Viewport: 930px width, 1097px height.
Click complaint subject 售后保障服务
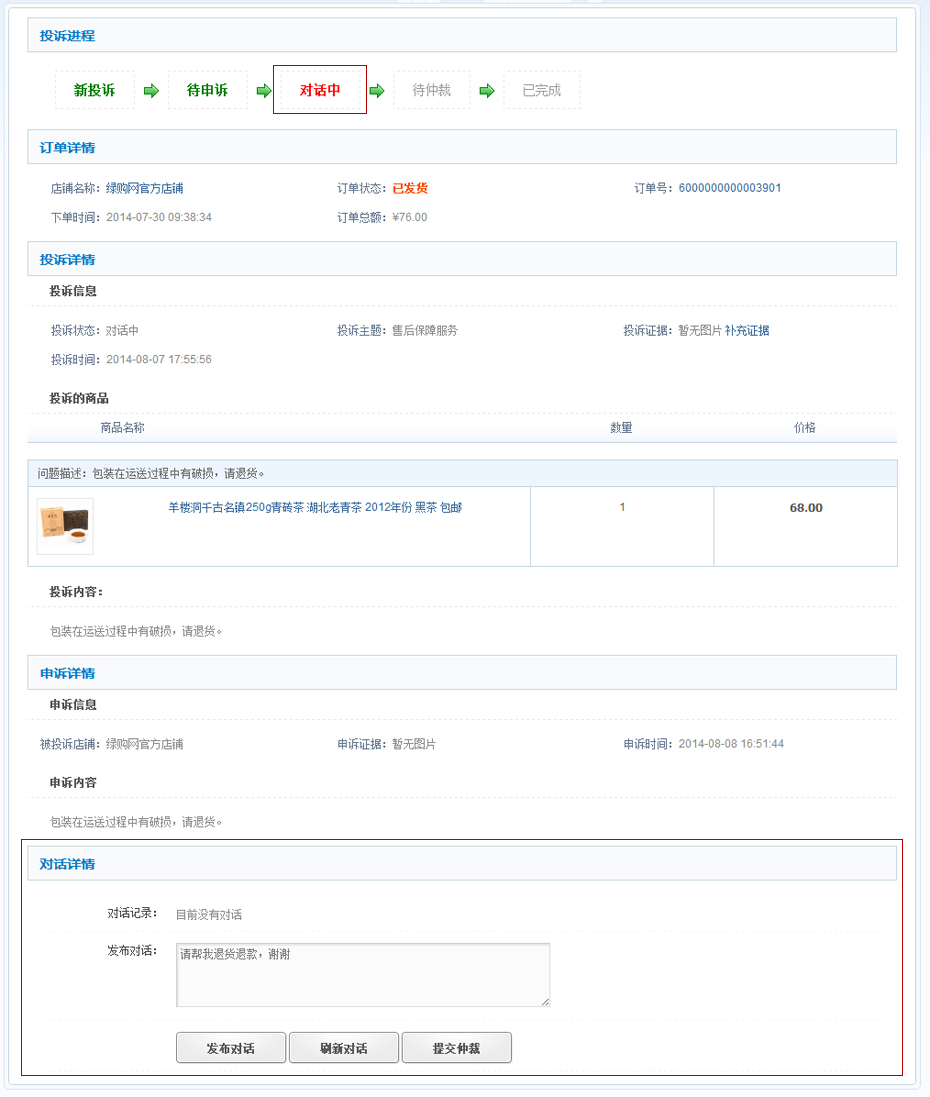click(x=425, y=330)
